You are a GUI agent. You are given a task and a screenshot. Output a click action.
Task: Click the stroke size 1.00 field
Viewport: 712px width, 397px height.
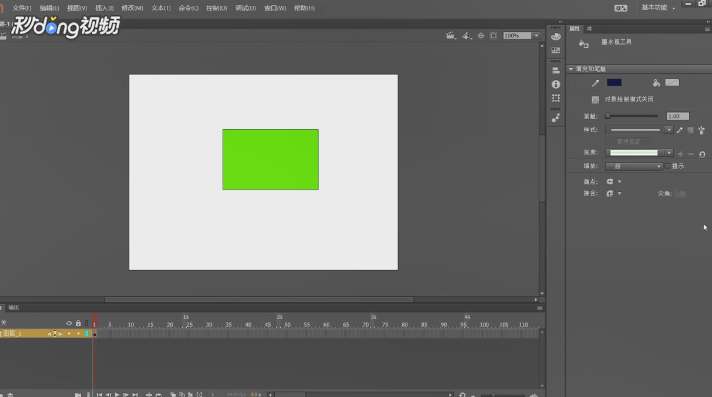(x=677, y=116)
